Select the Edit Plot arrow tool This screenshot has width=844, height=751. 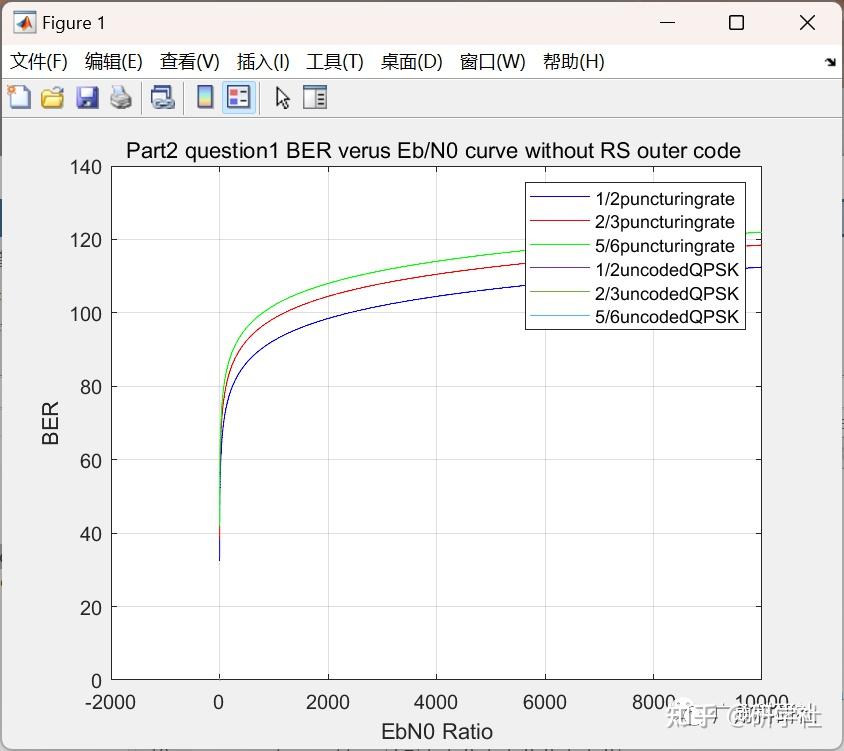(x=281, y=97)
